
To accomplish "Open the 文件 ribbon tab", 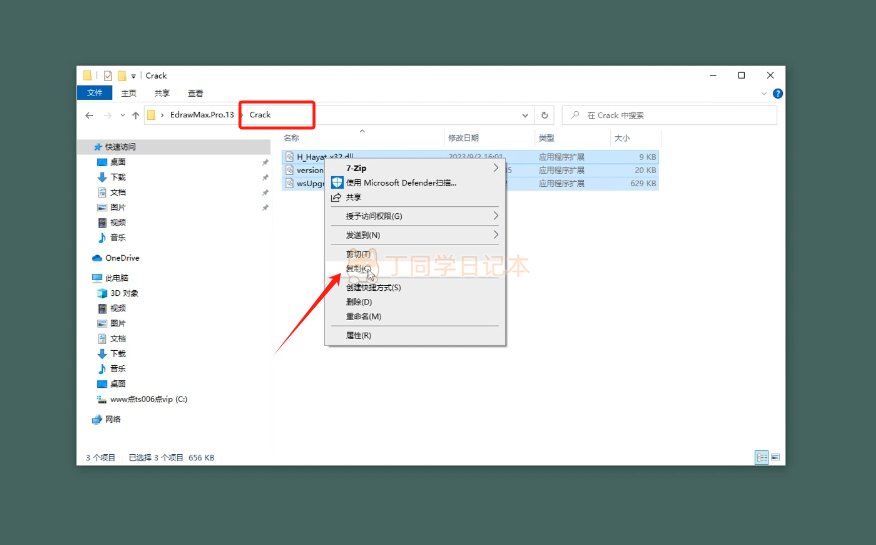I will pos(94,93).
